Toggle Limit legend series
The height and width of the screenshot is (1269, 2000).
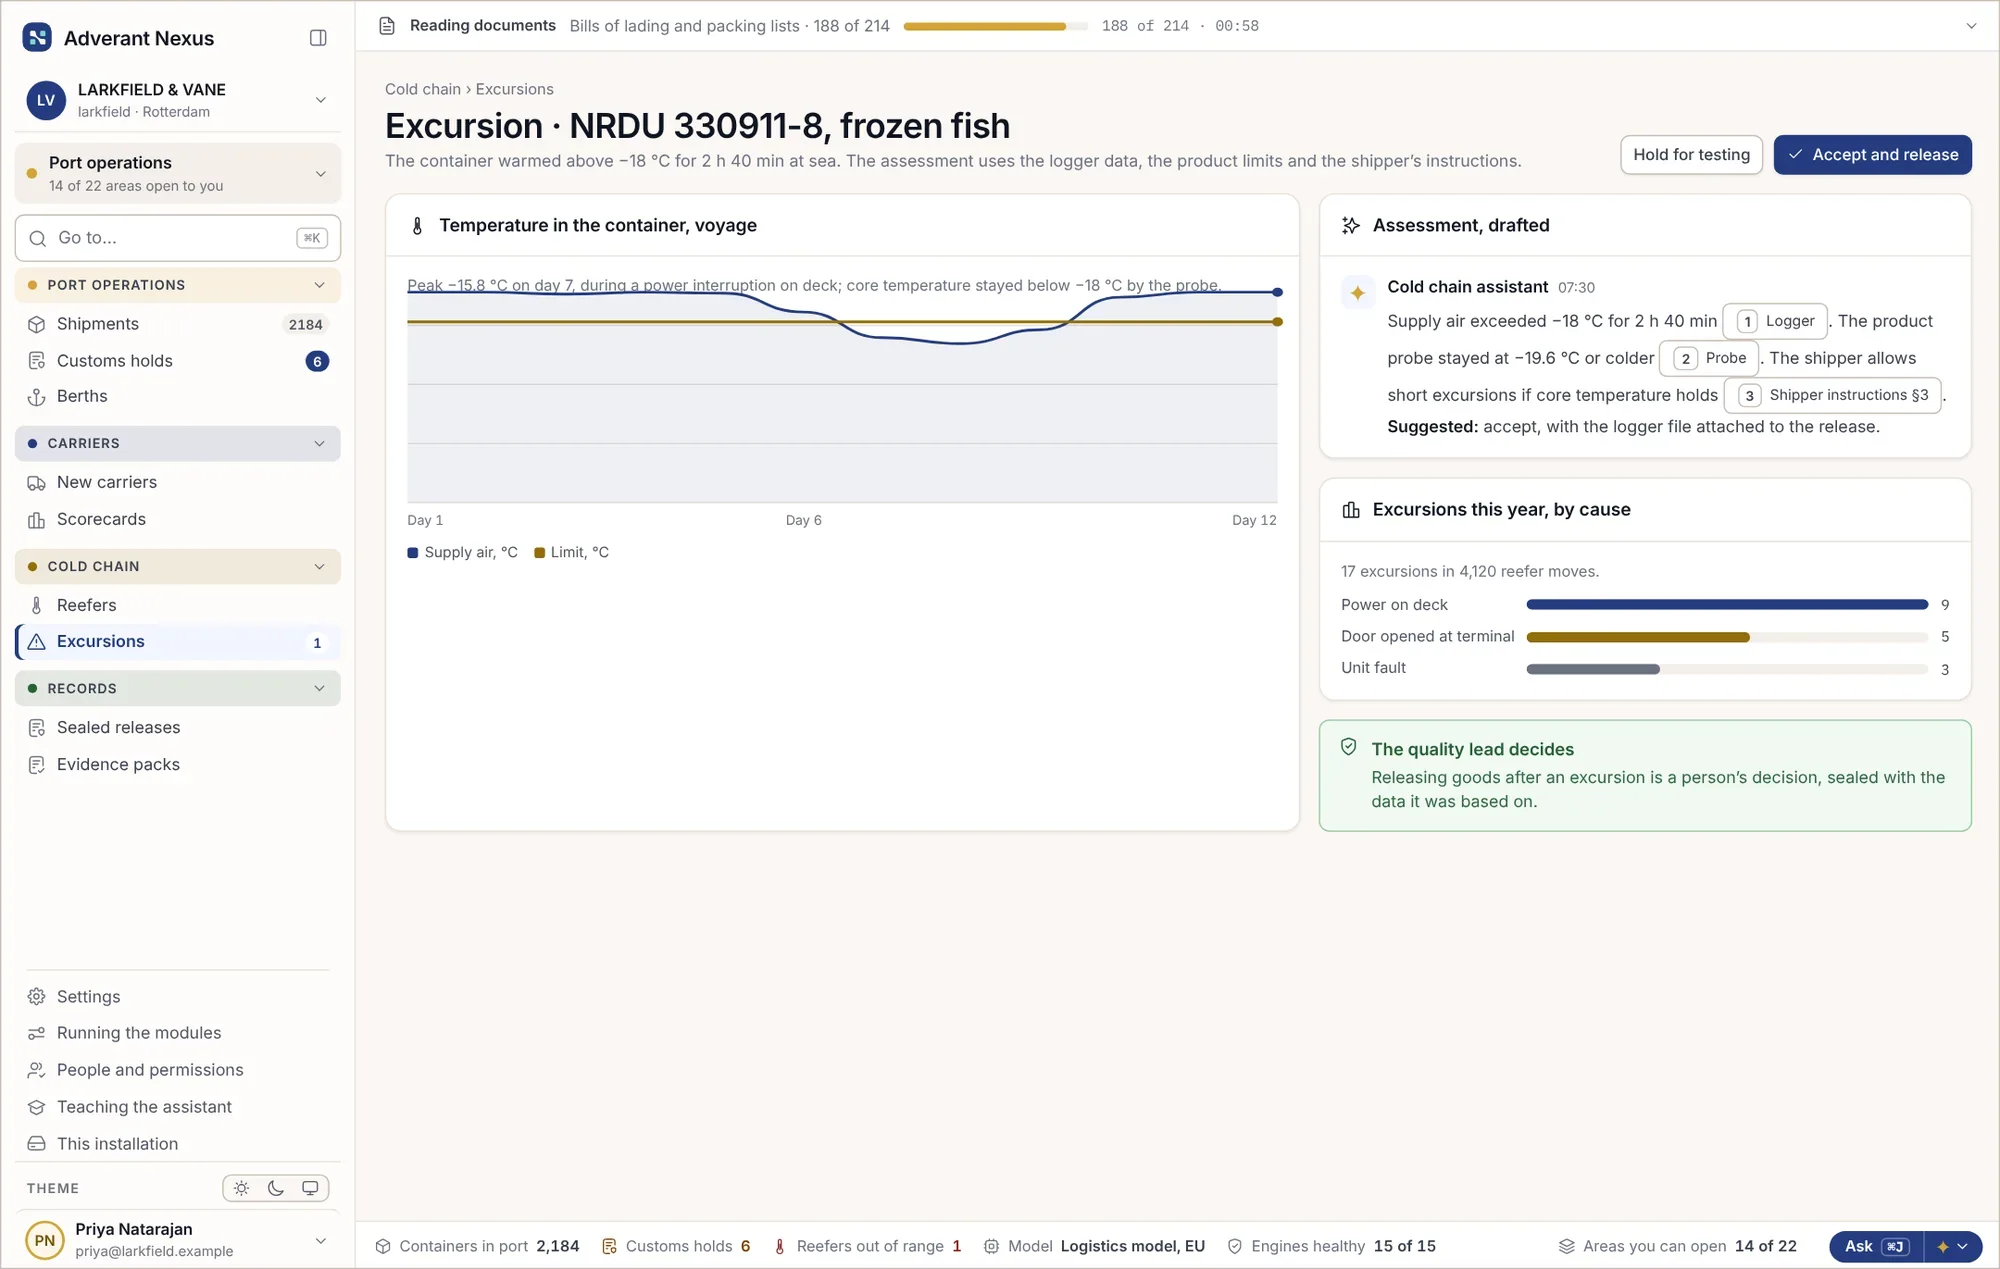click(x=571, y=553)
